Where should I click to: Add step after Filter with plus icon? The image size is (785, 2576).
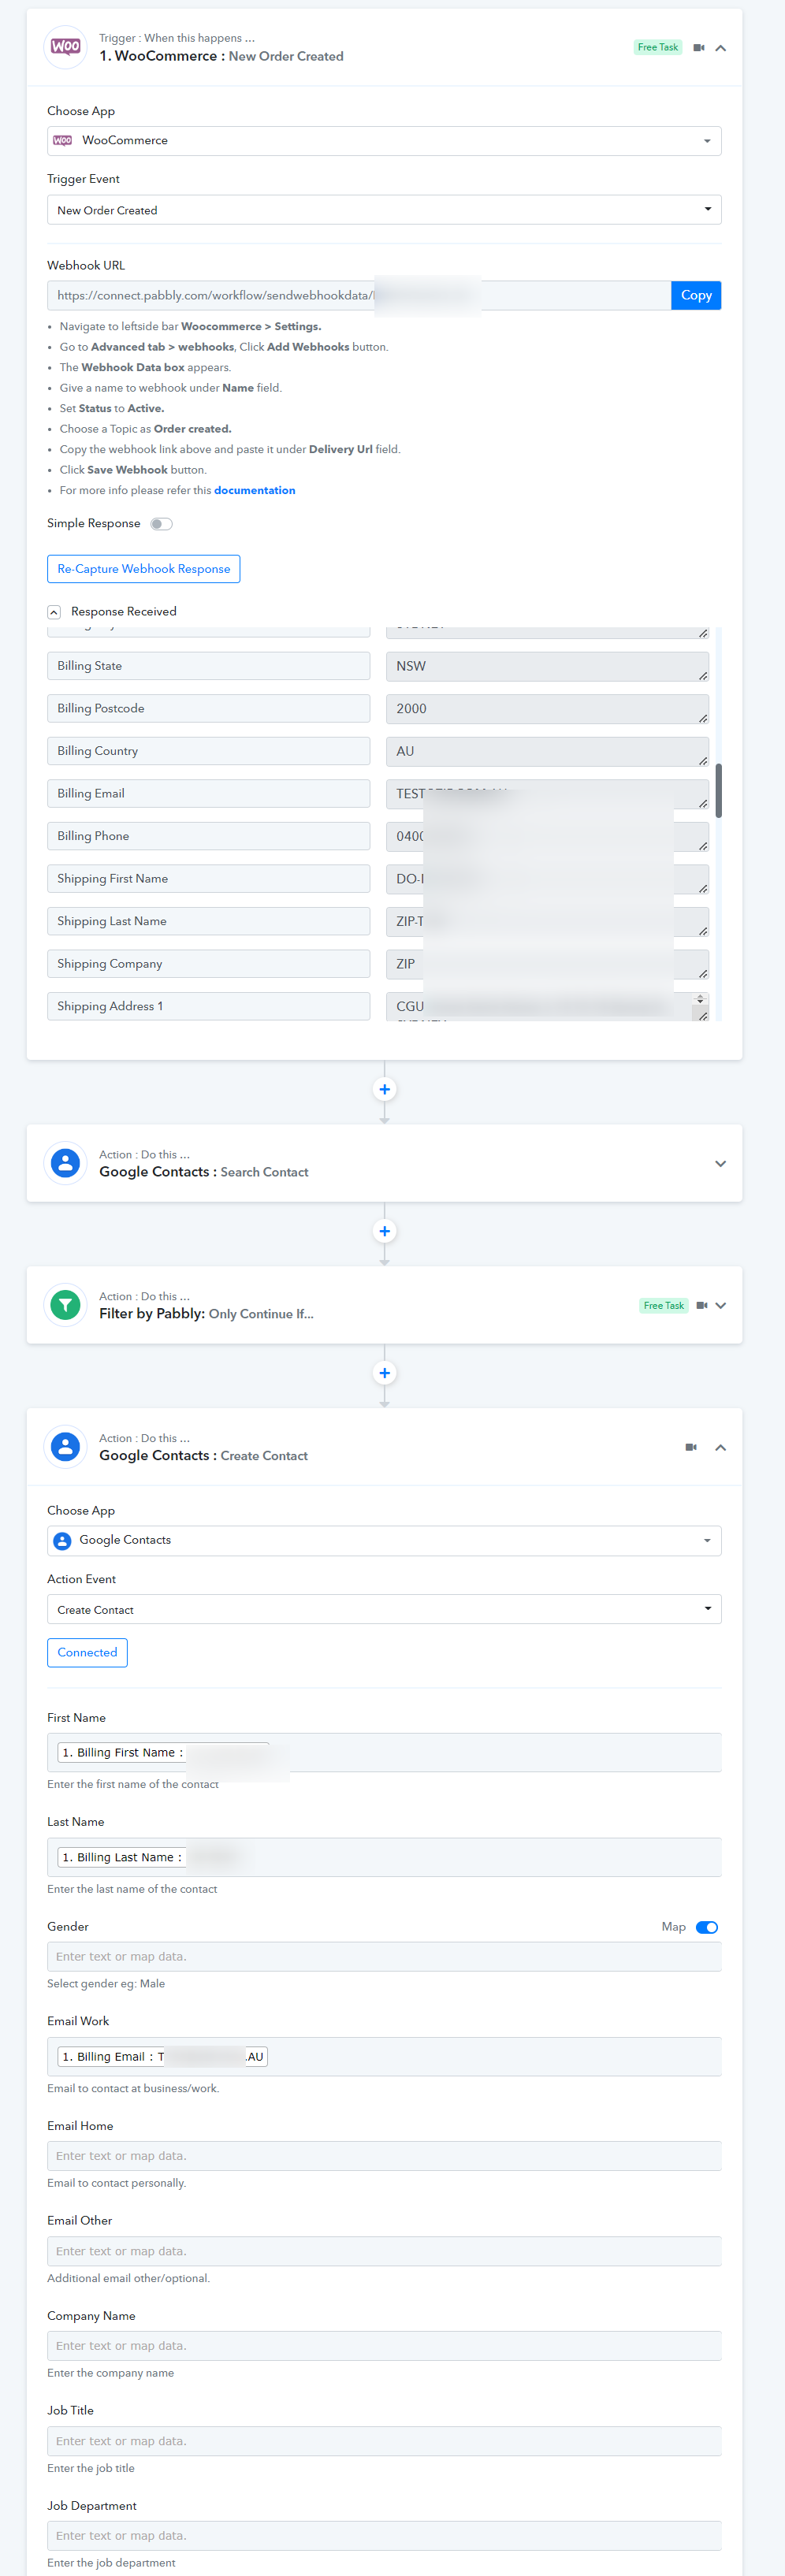[384, 1373]
